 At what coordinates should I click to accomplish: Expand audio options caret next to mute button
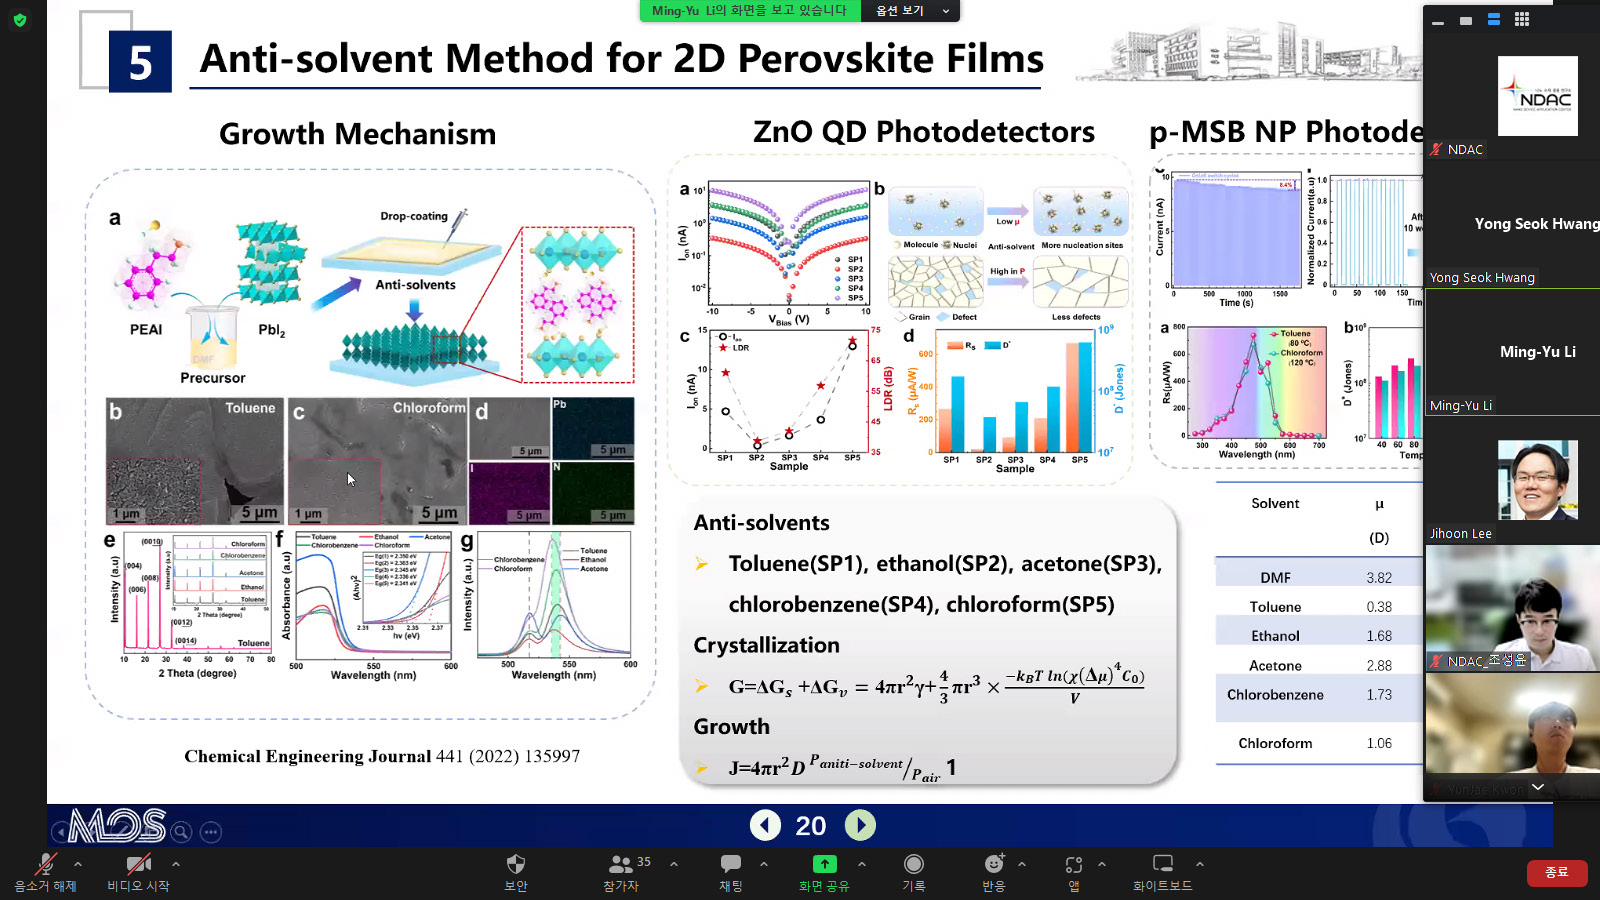(78, 864)
